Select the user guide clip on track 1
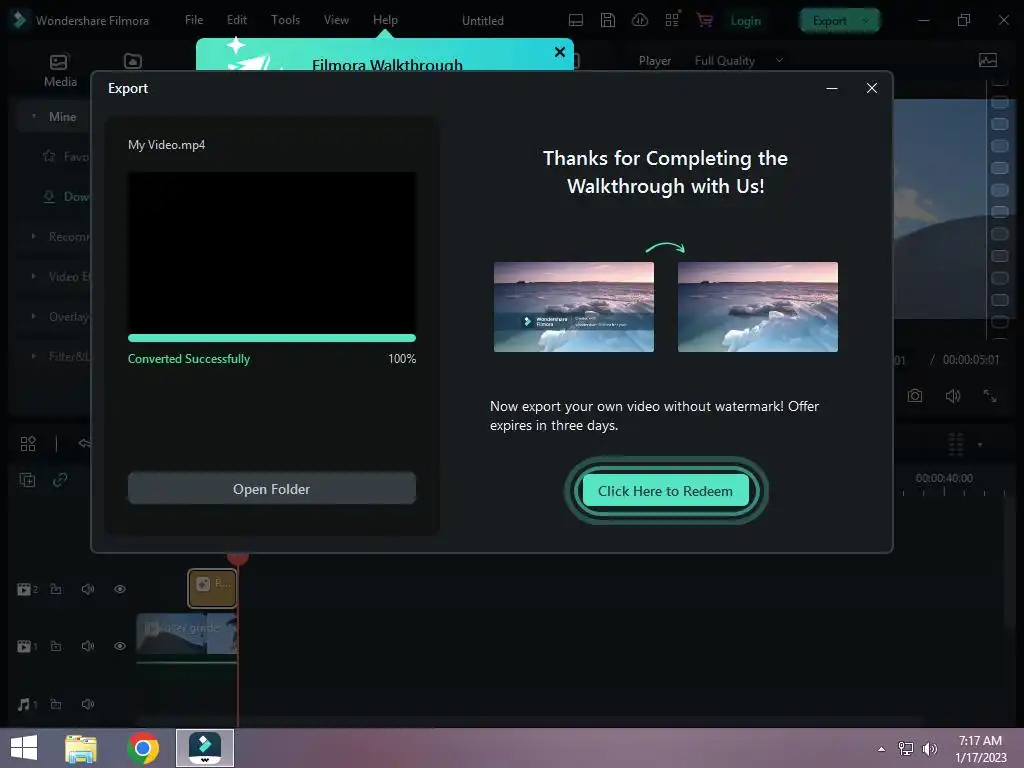Viewport: 1024px width, 768px height. point(187,633)
